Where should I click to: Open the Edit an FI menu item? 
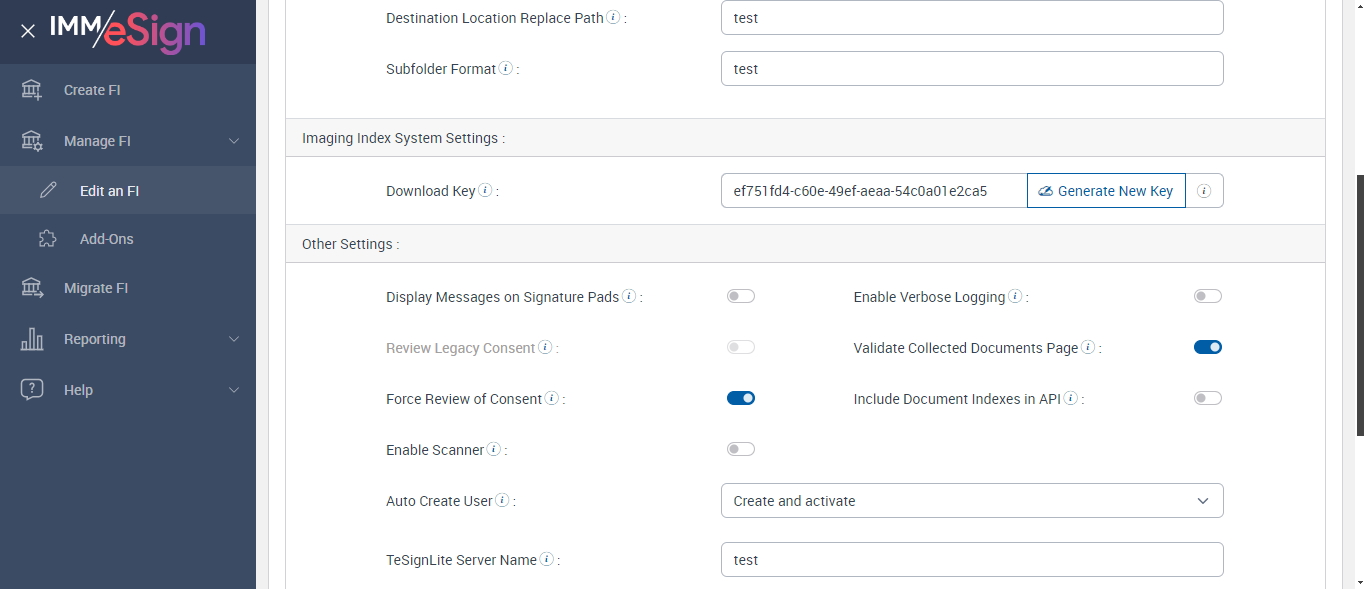pos(109,191)
